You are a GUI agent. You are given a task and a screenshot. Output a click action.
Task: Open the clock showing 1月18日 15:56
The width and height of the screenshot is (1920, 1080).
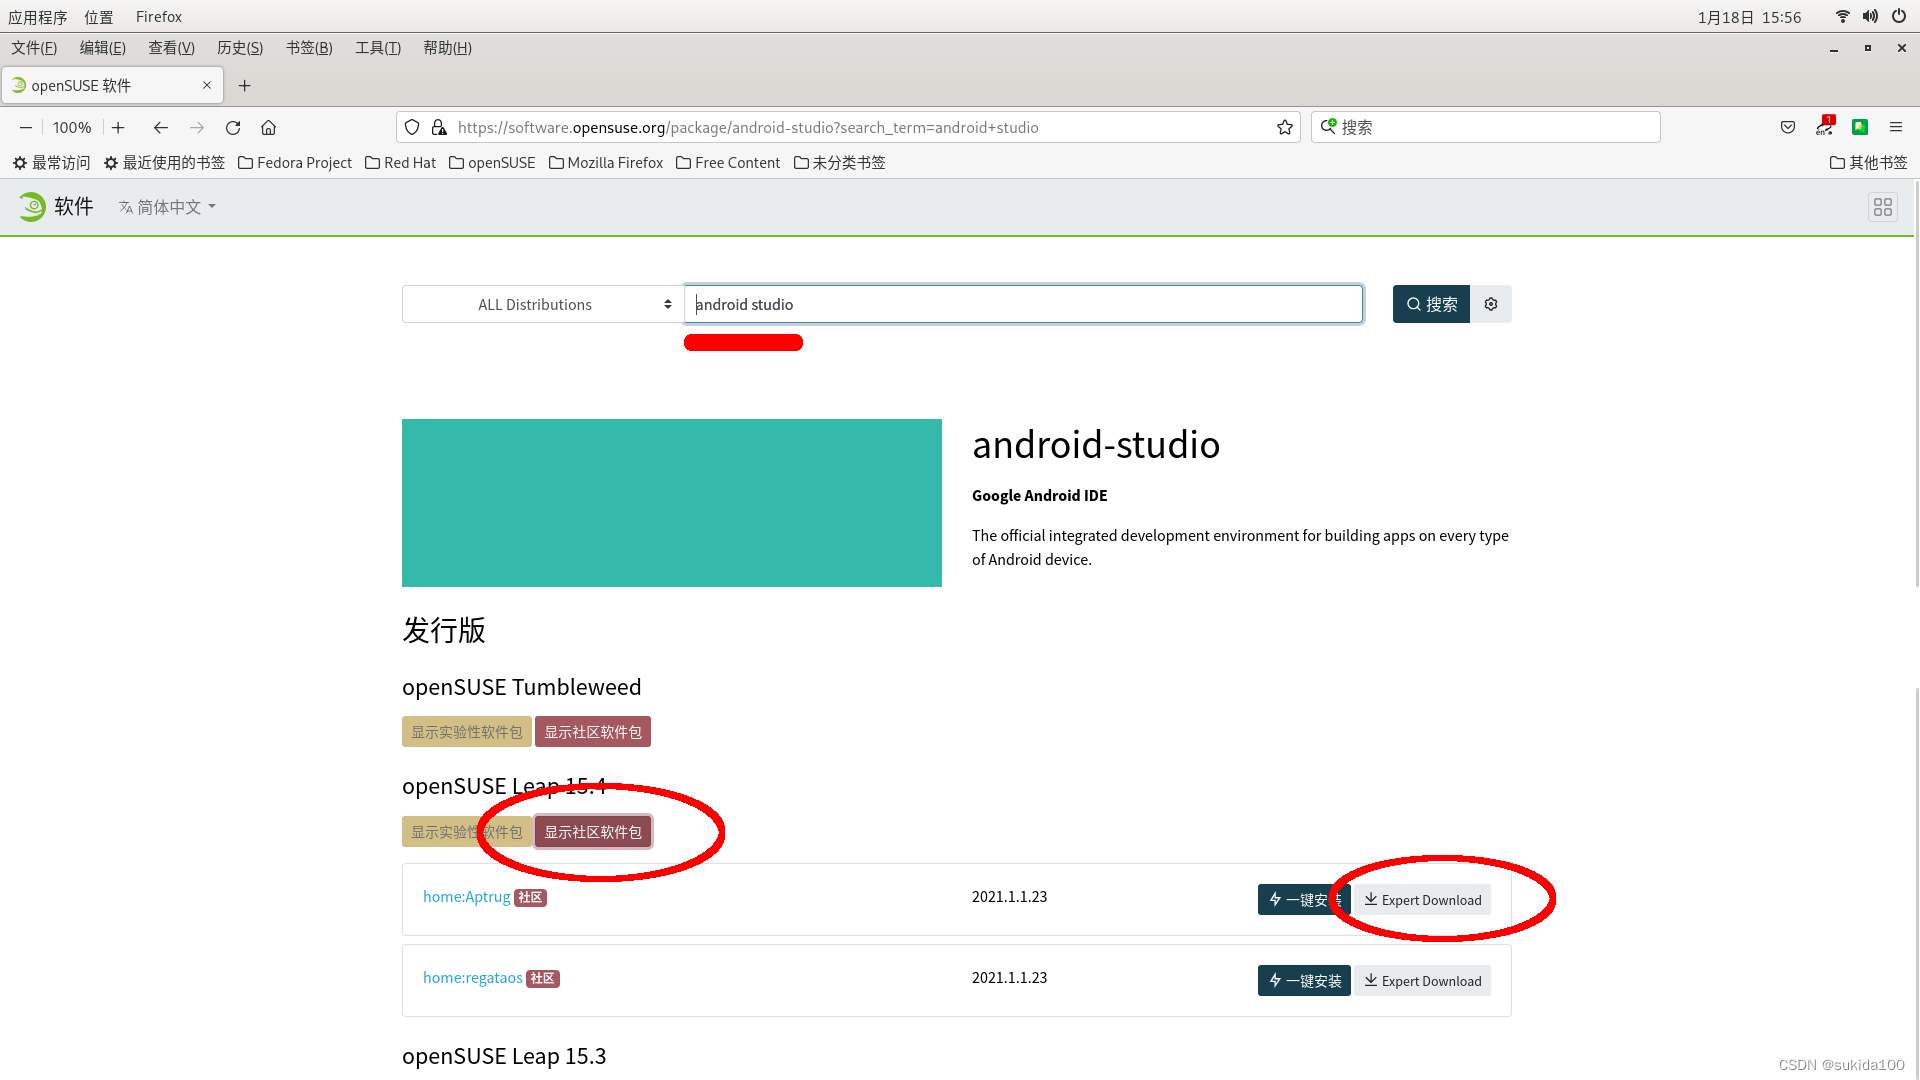coord(1749,17)
